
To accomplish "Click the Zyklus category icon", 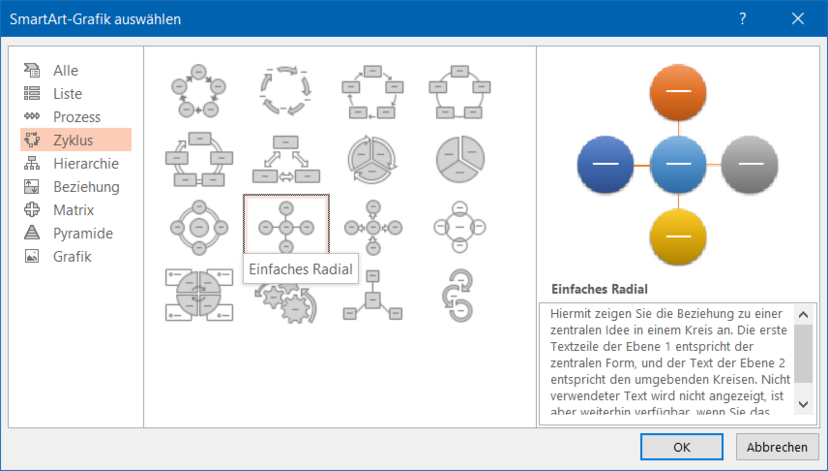I will point(32,140).
